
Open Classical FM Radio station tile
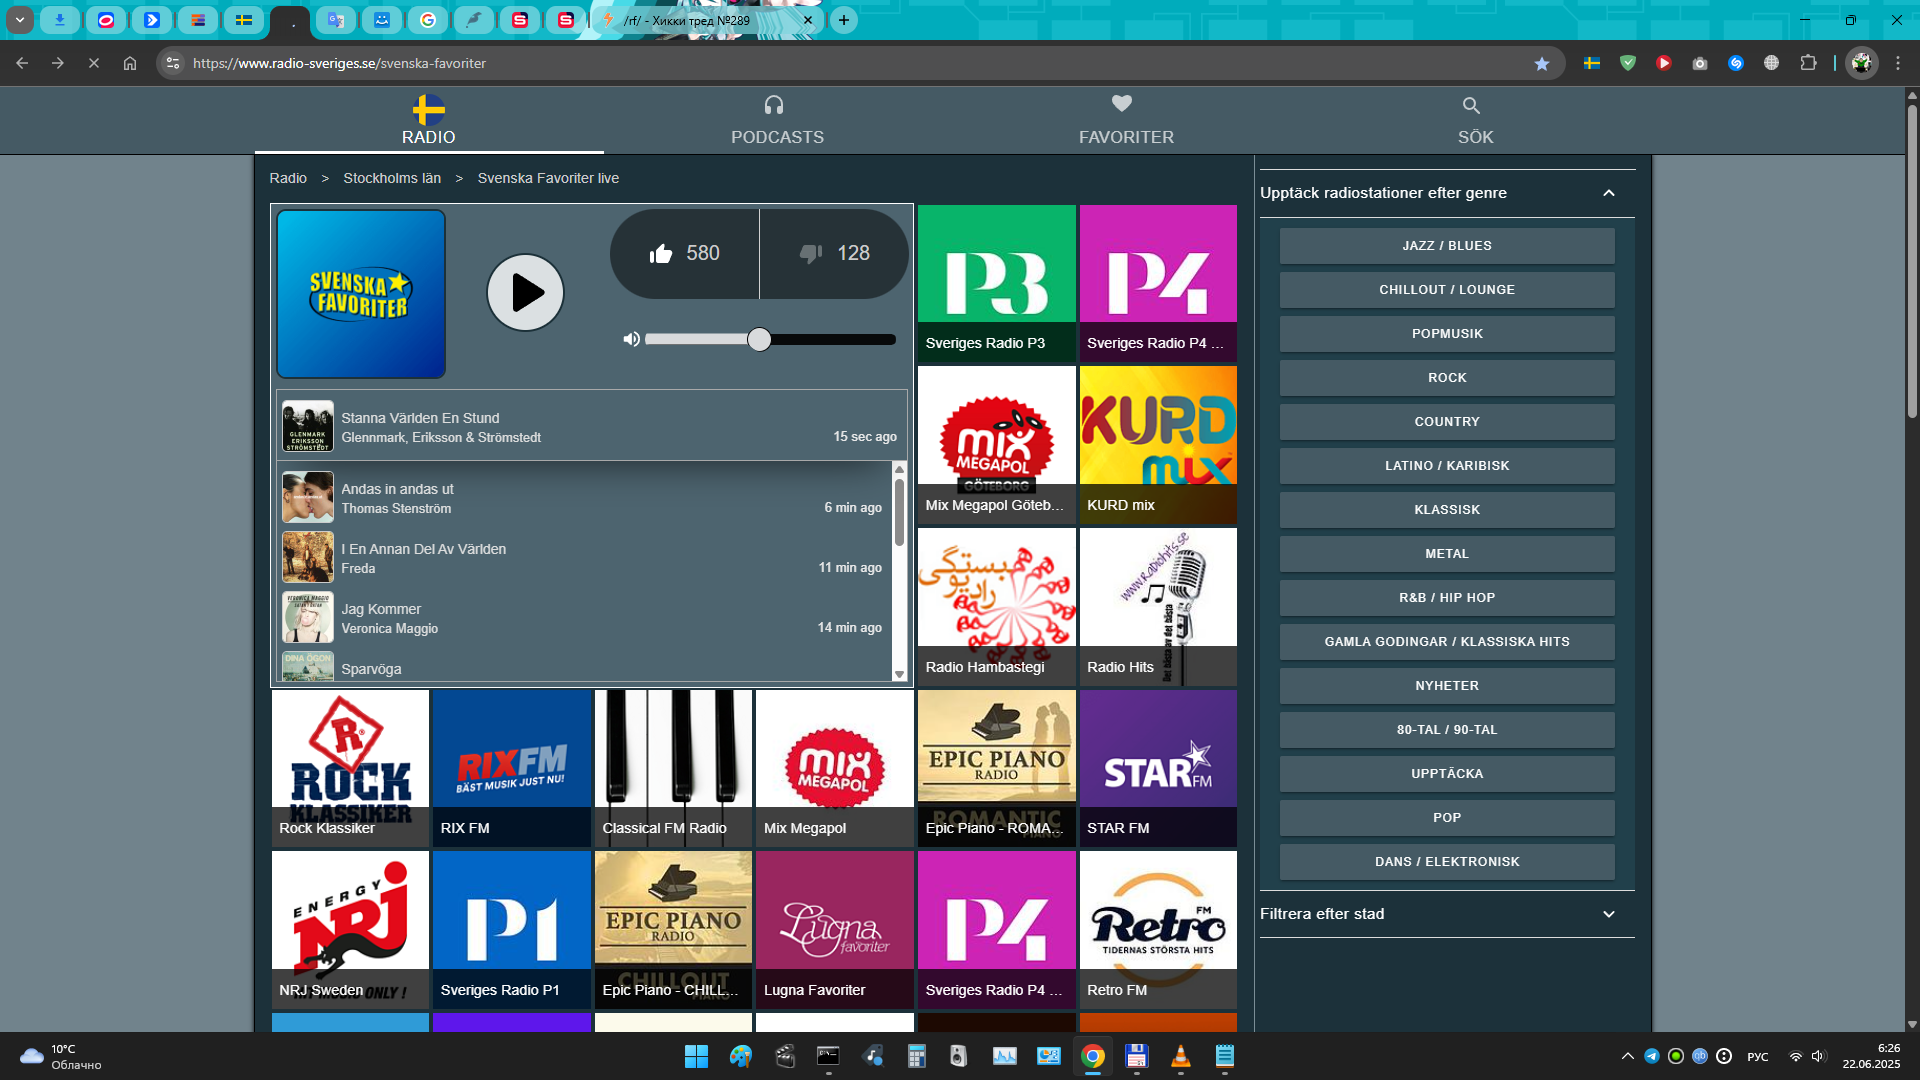coord(673,768)
